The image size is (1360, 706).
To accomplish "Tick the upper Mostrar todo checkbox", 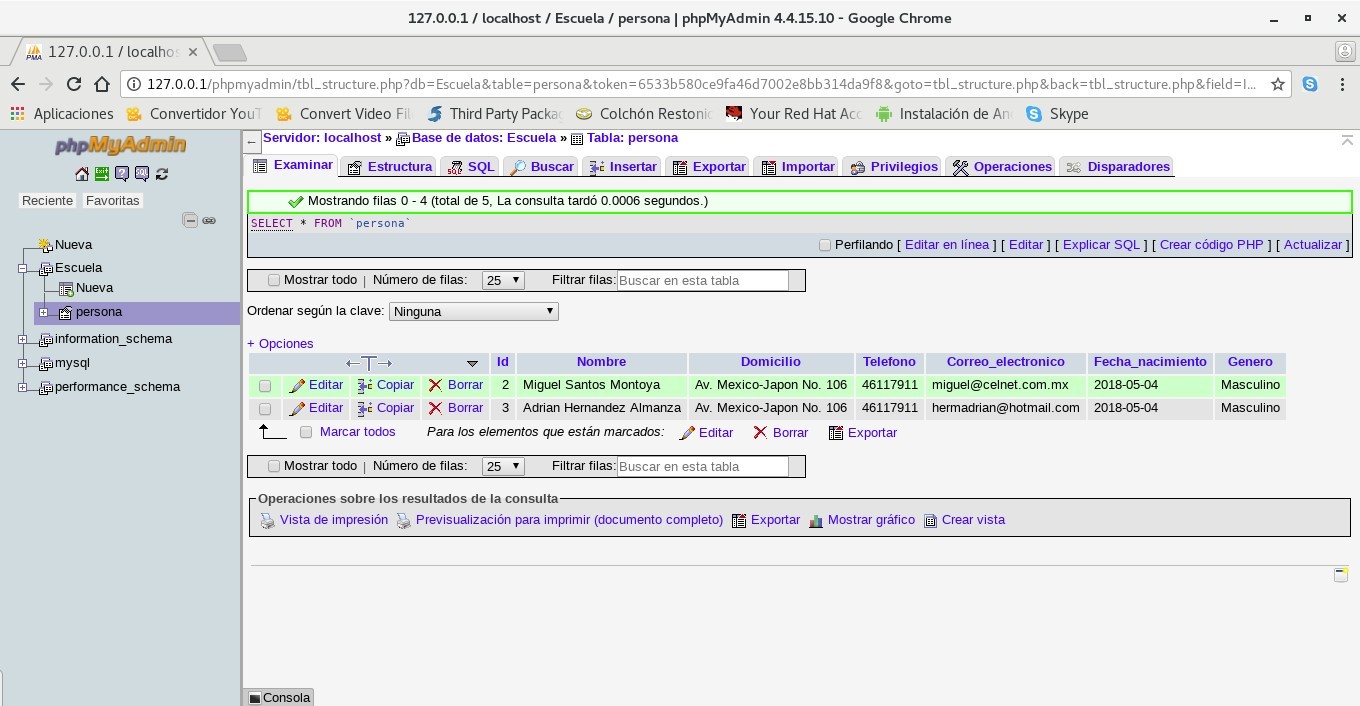I will (274, 281).
